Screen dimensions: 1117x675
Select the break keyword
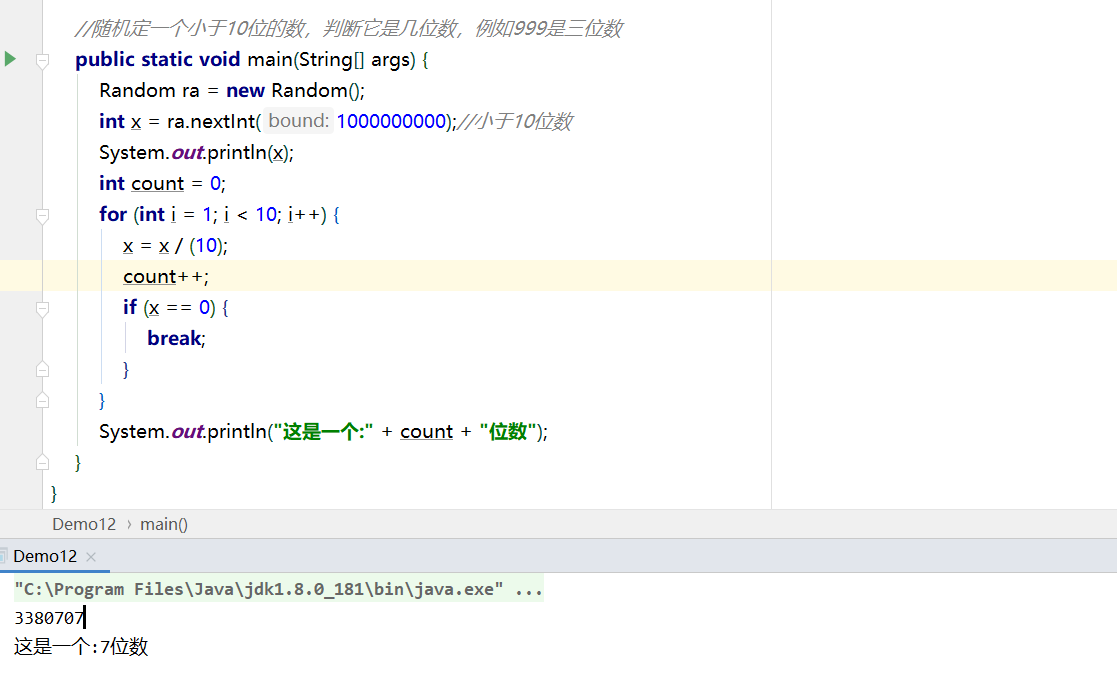click(174, 338)
